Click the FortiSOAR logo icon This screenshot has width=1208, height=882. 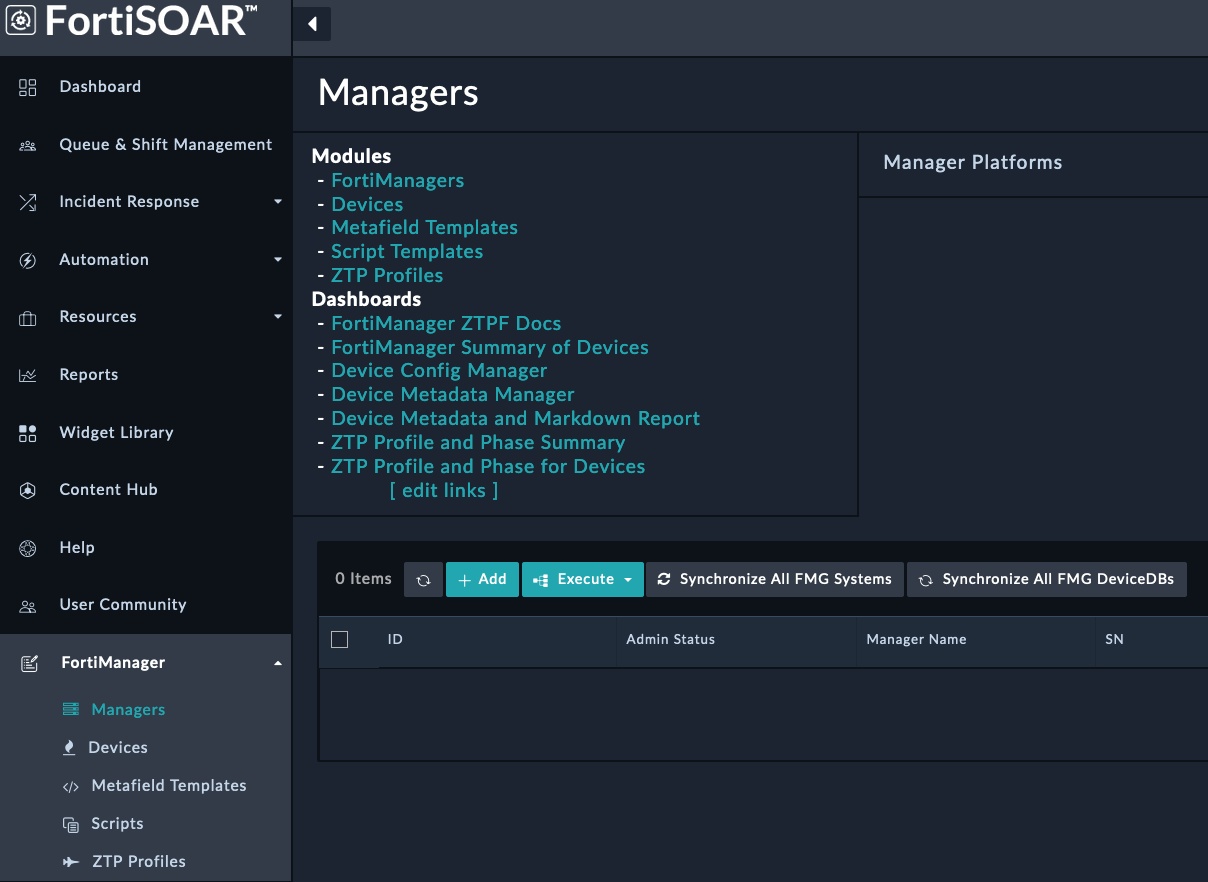pyautogui.click(x=21, y=21)
